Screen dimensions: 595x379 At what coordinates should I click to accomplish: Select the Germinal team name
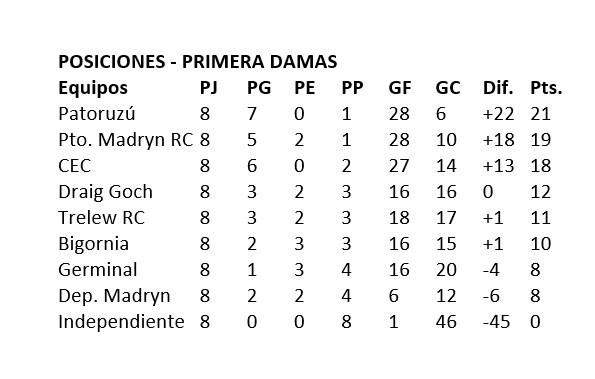click(98, 270)
